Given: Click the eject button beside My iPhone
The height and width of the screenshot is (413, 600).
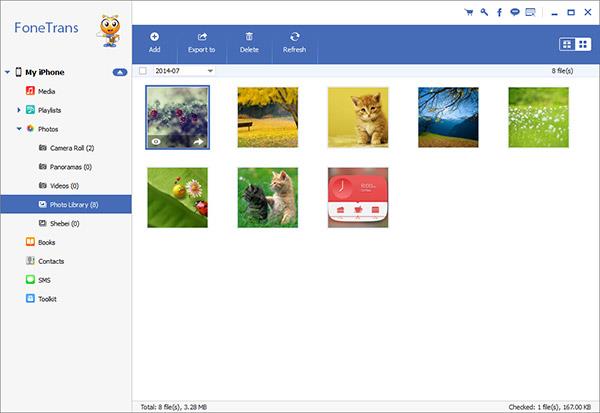Looking at the screenshot, I should (x=119, y=72).
